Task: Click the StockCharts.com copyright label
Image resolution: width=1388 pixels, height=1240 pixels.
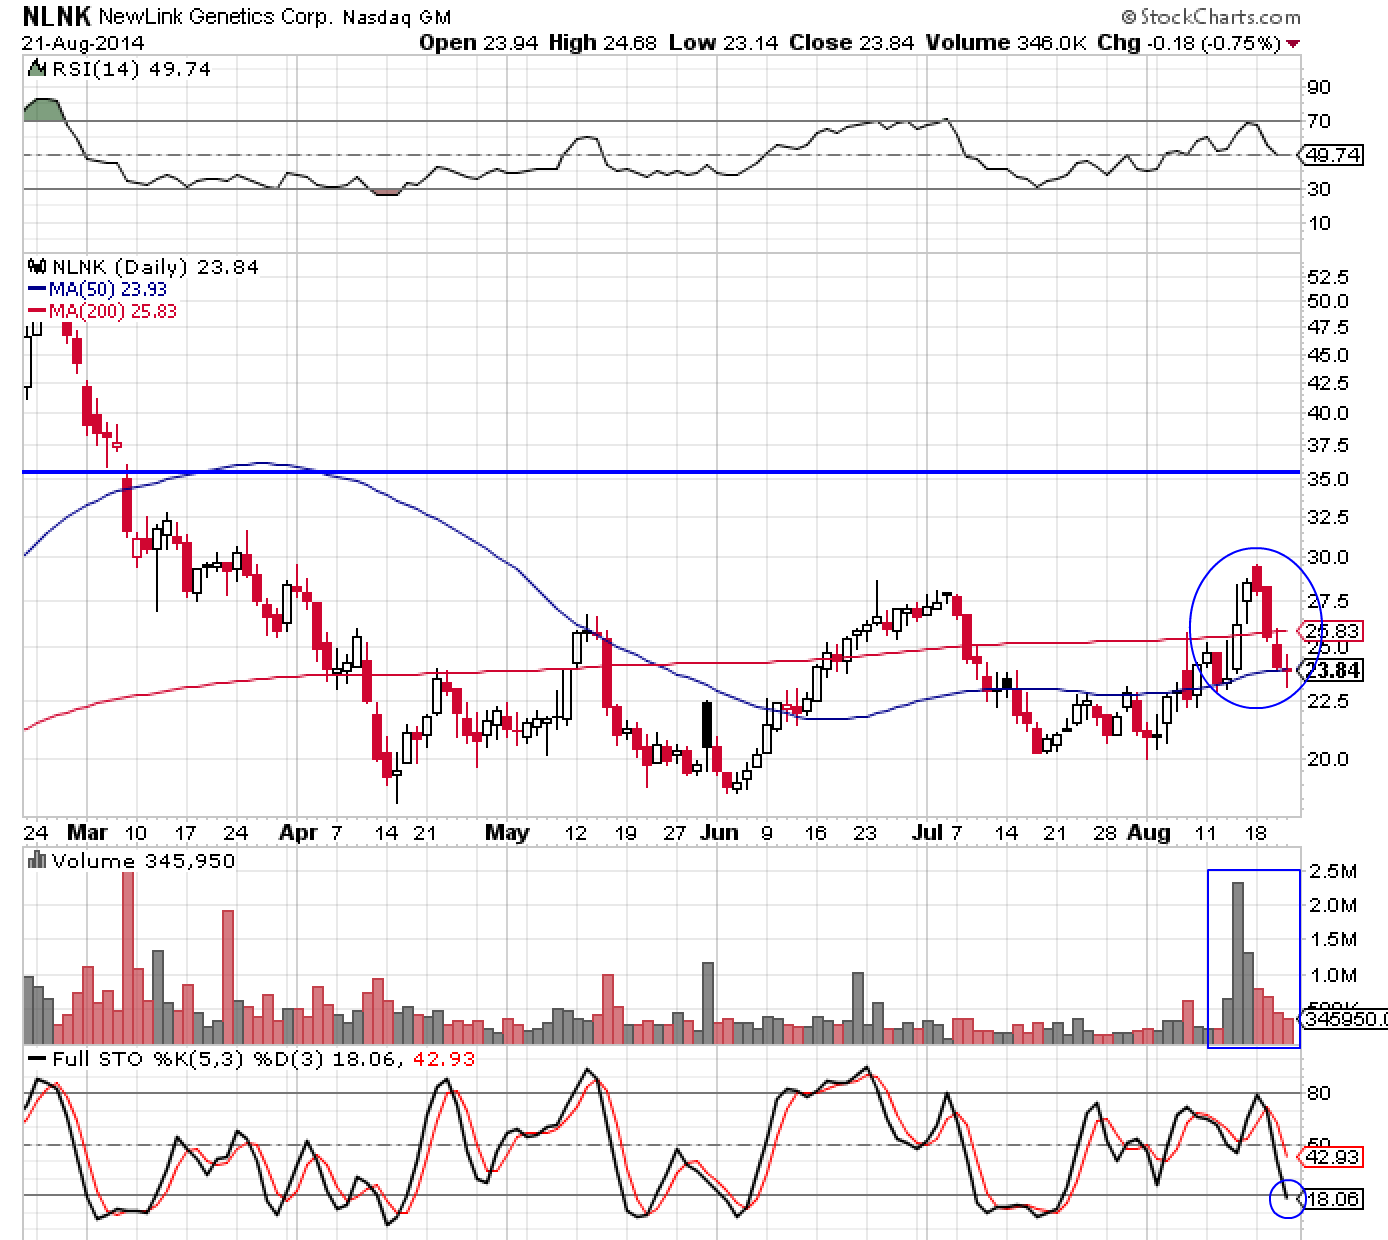Action: (x=1211, y=17)
